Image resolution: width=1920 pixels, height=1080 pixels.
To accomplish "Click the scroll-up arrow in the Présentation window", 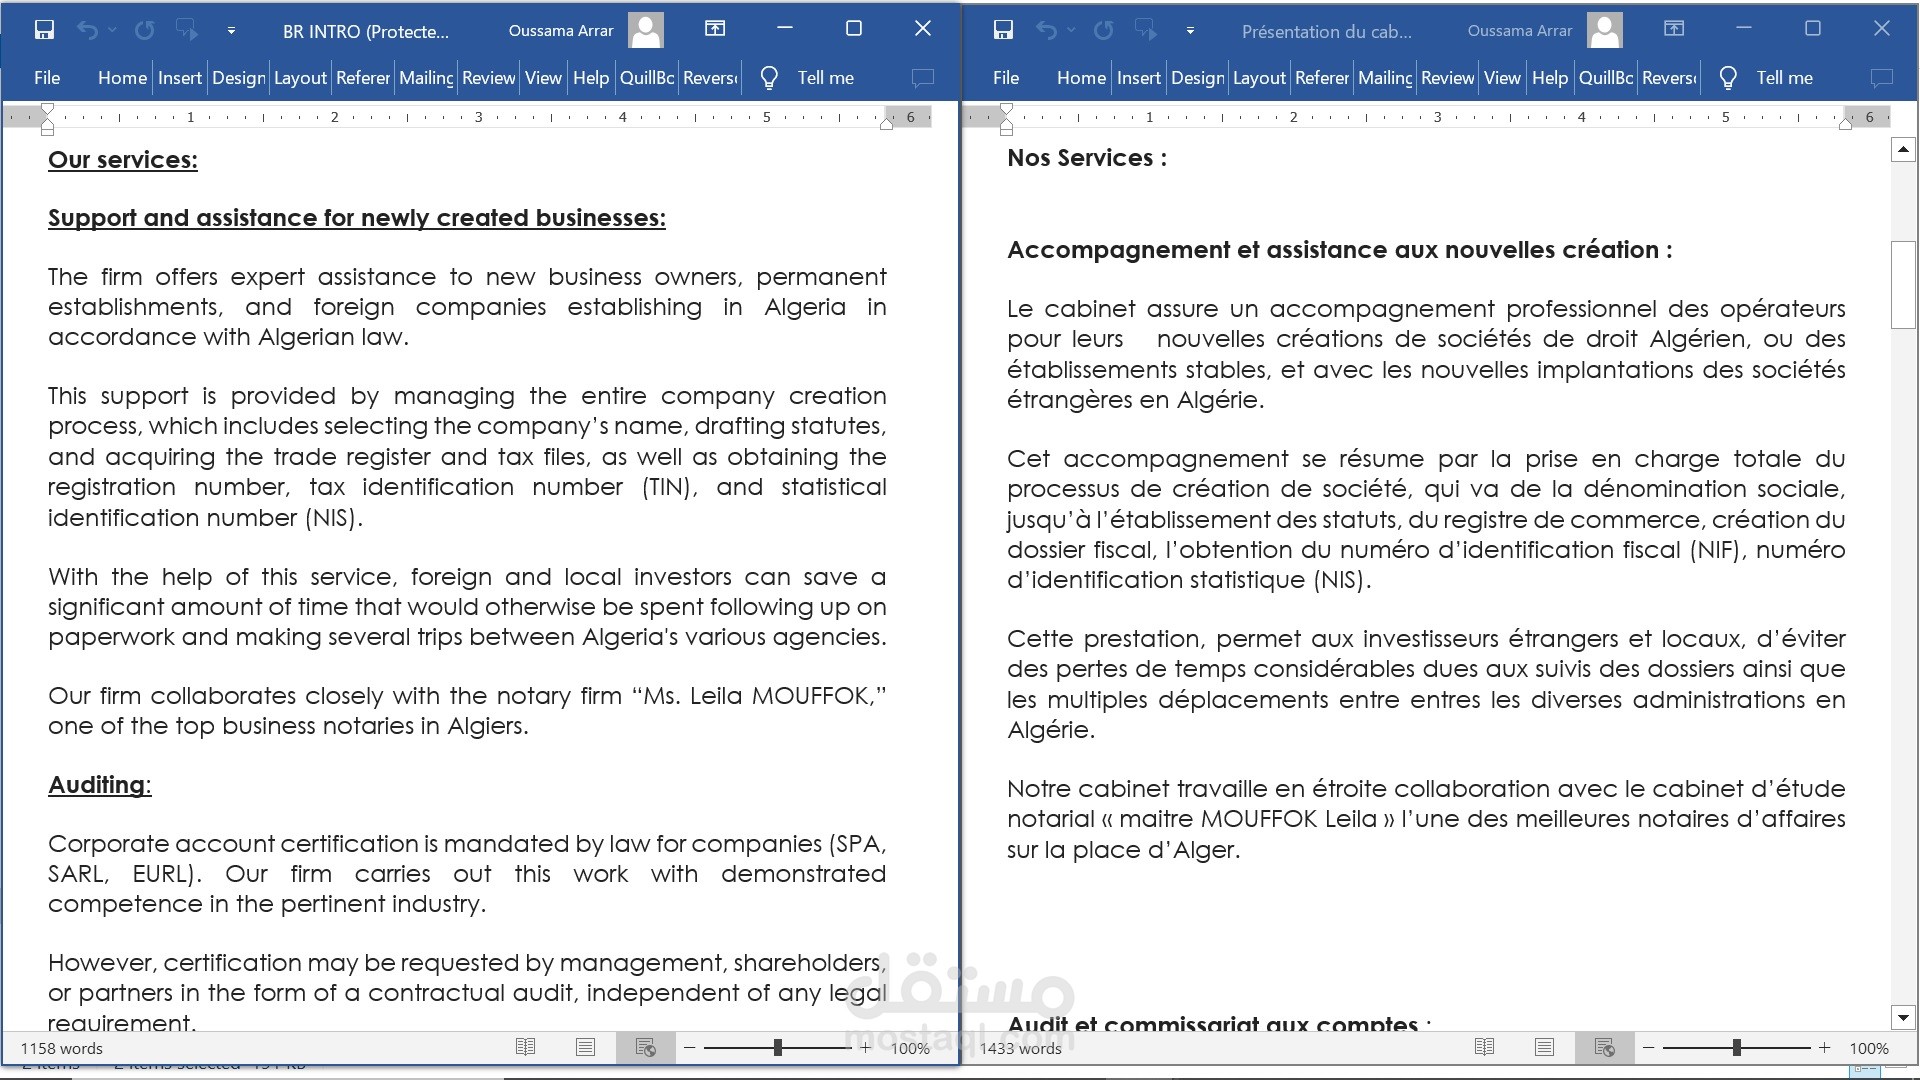I will click(x=1903, y=151).
